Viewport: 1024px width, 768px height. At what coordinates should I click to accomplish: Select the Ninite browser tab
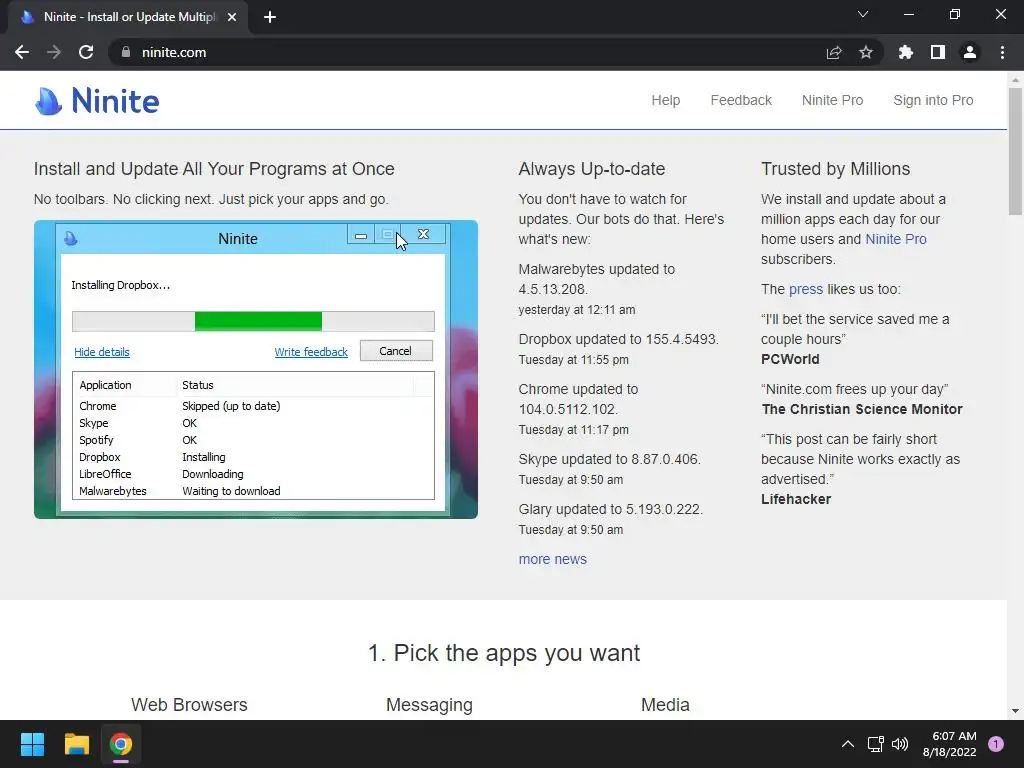click(x=127, y=17)
